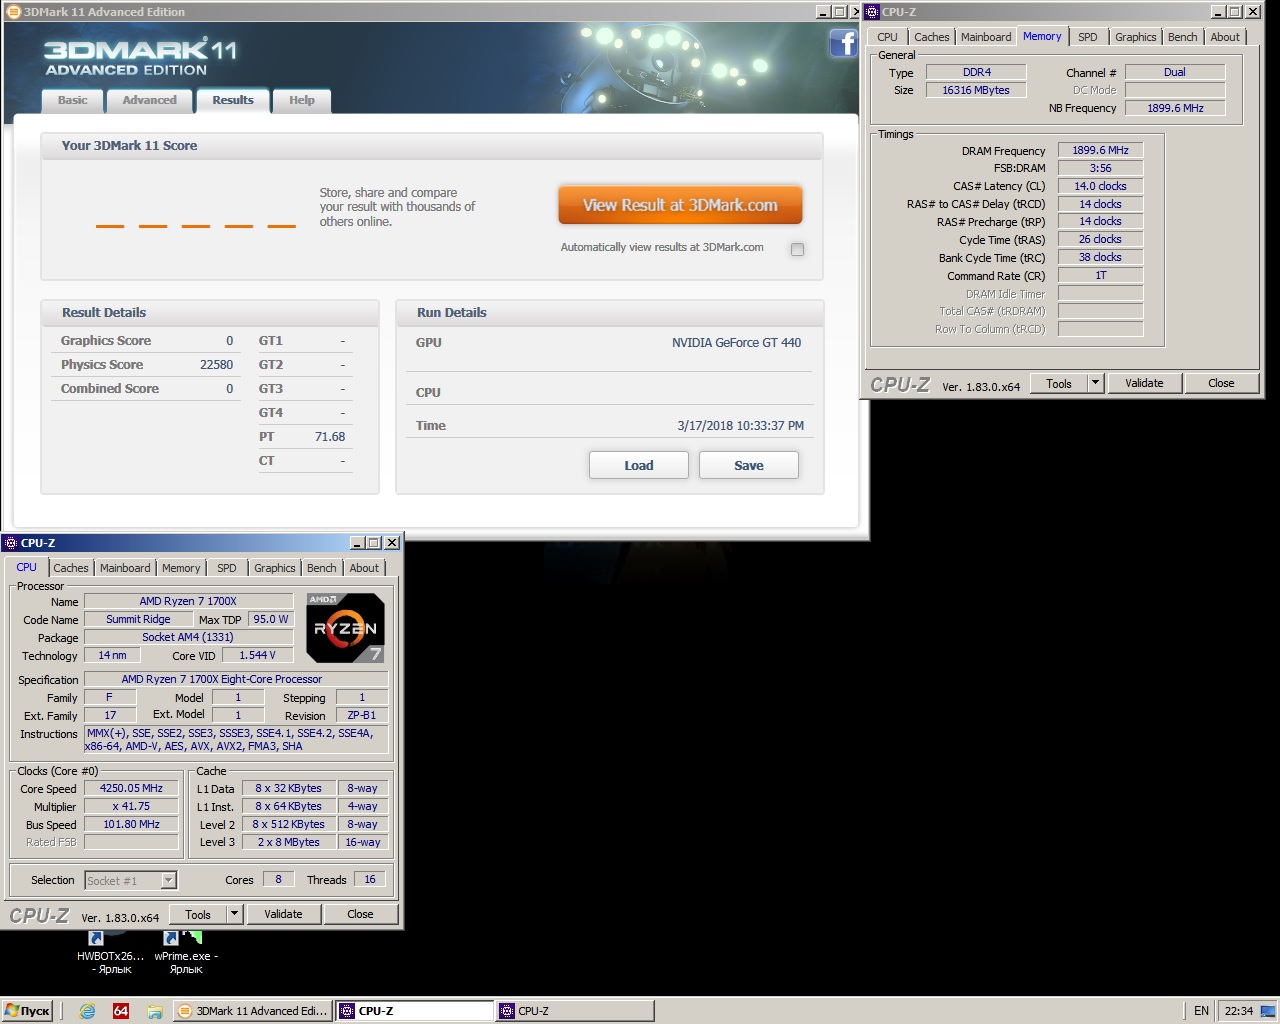1280x1024 pixels.
Task: Click Tools in the Memory CPU-Z window
Action: click(x=1059, y=383)
